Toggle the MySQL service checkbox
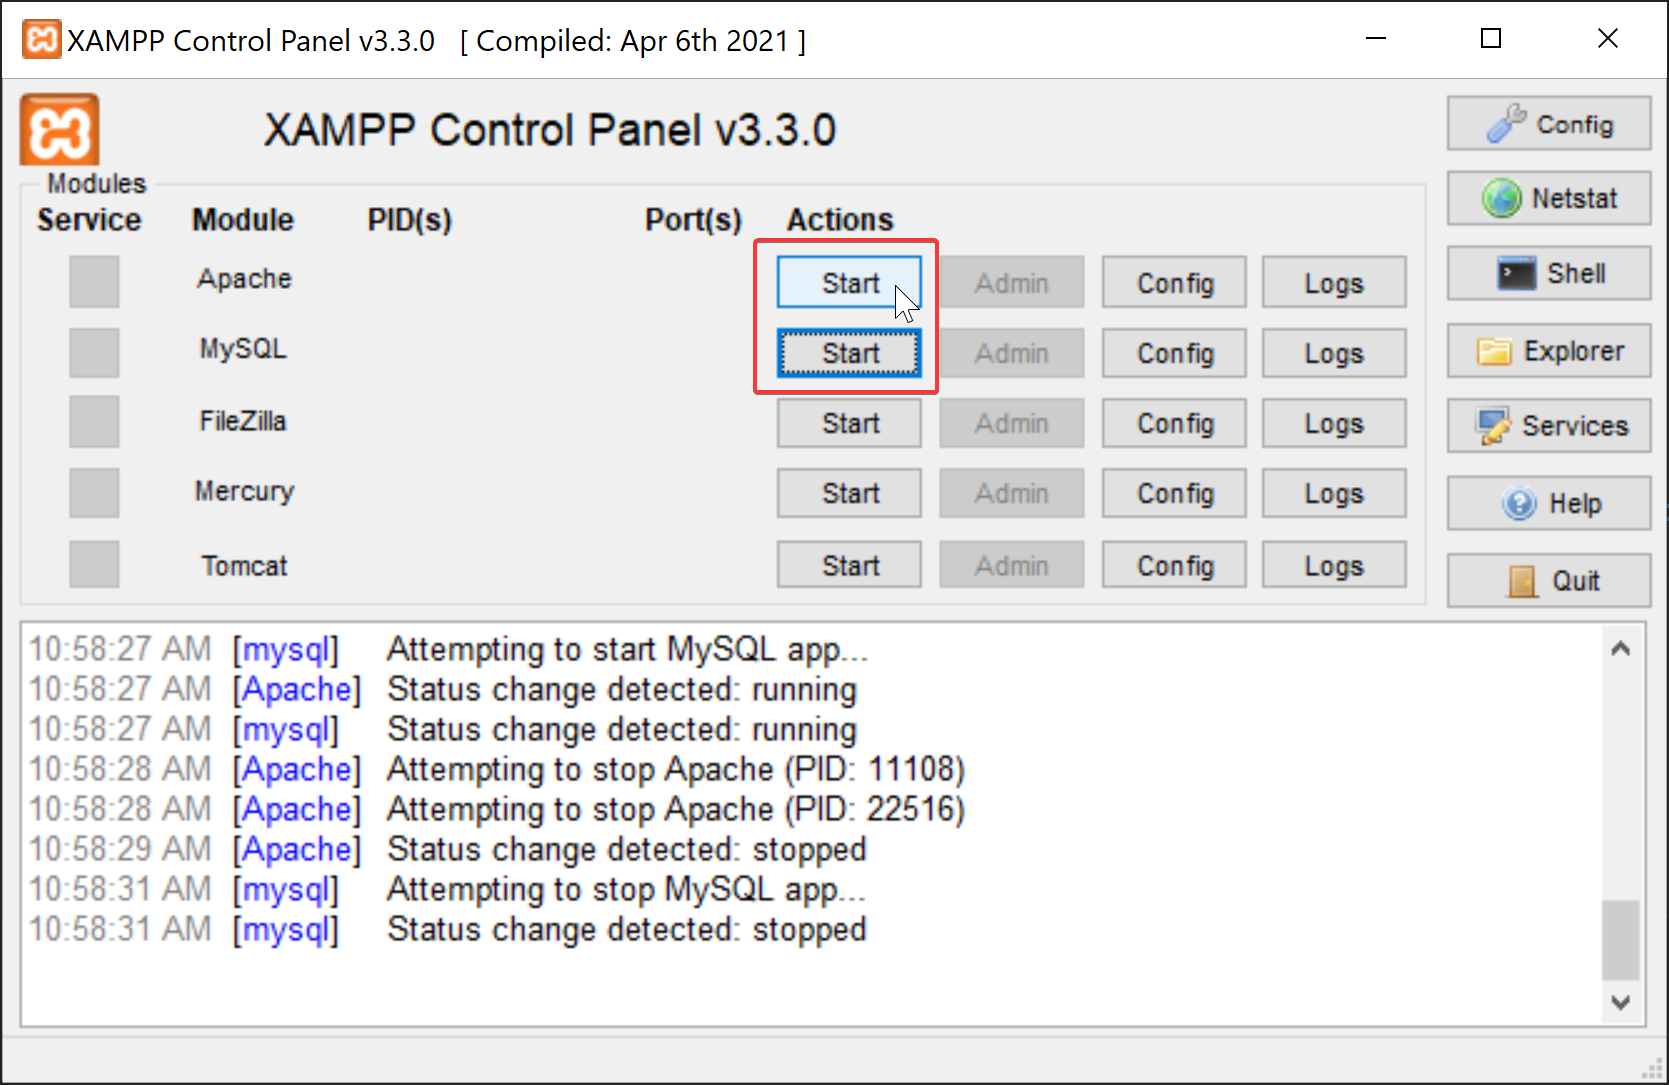1669x1085 pixels. click(x=94, y=353)
